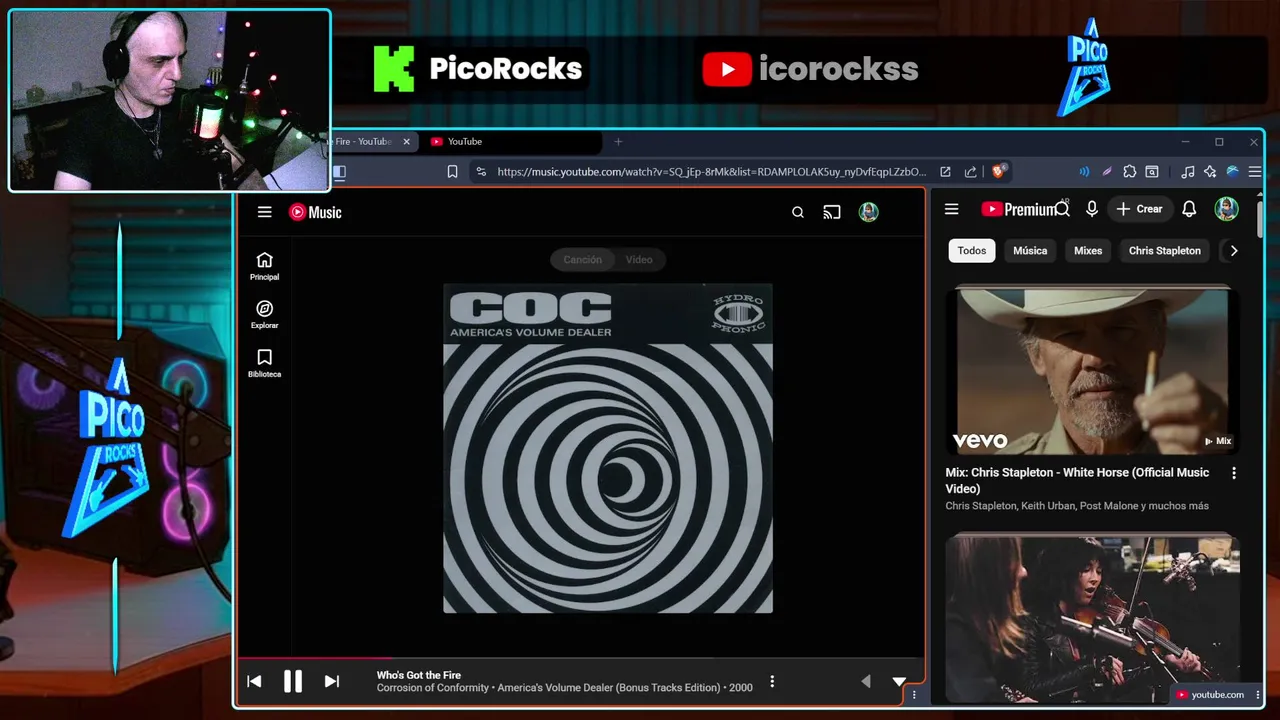Toggle the browser sidebar panel
Screen dimensions: 1280x720
[339, 172]
